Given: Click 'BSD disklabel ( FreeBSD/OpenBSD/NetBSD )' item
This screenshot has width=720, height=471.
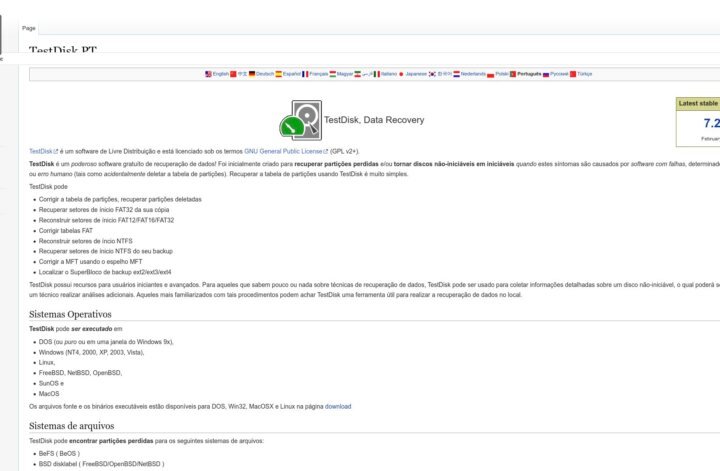Looking at the screenshot, I should pos(101,464).
